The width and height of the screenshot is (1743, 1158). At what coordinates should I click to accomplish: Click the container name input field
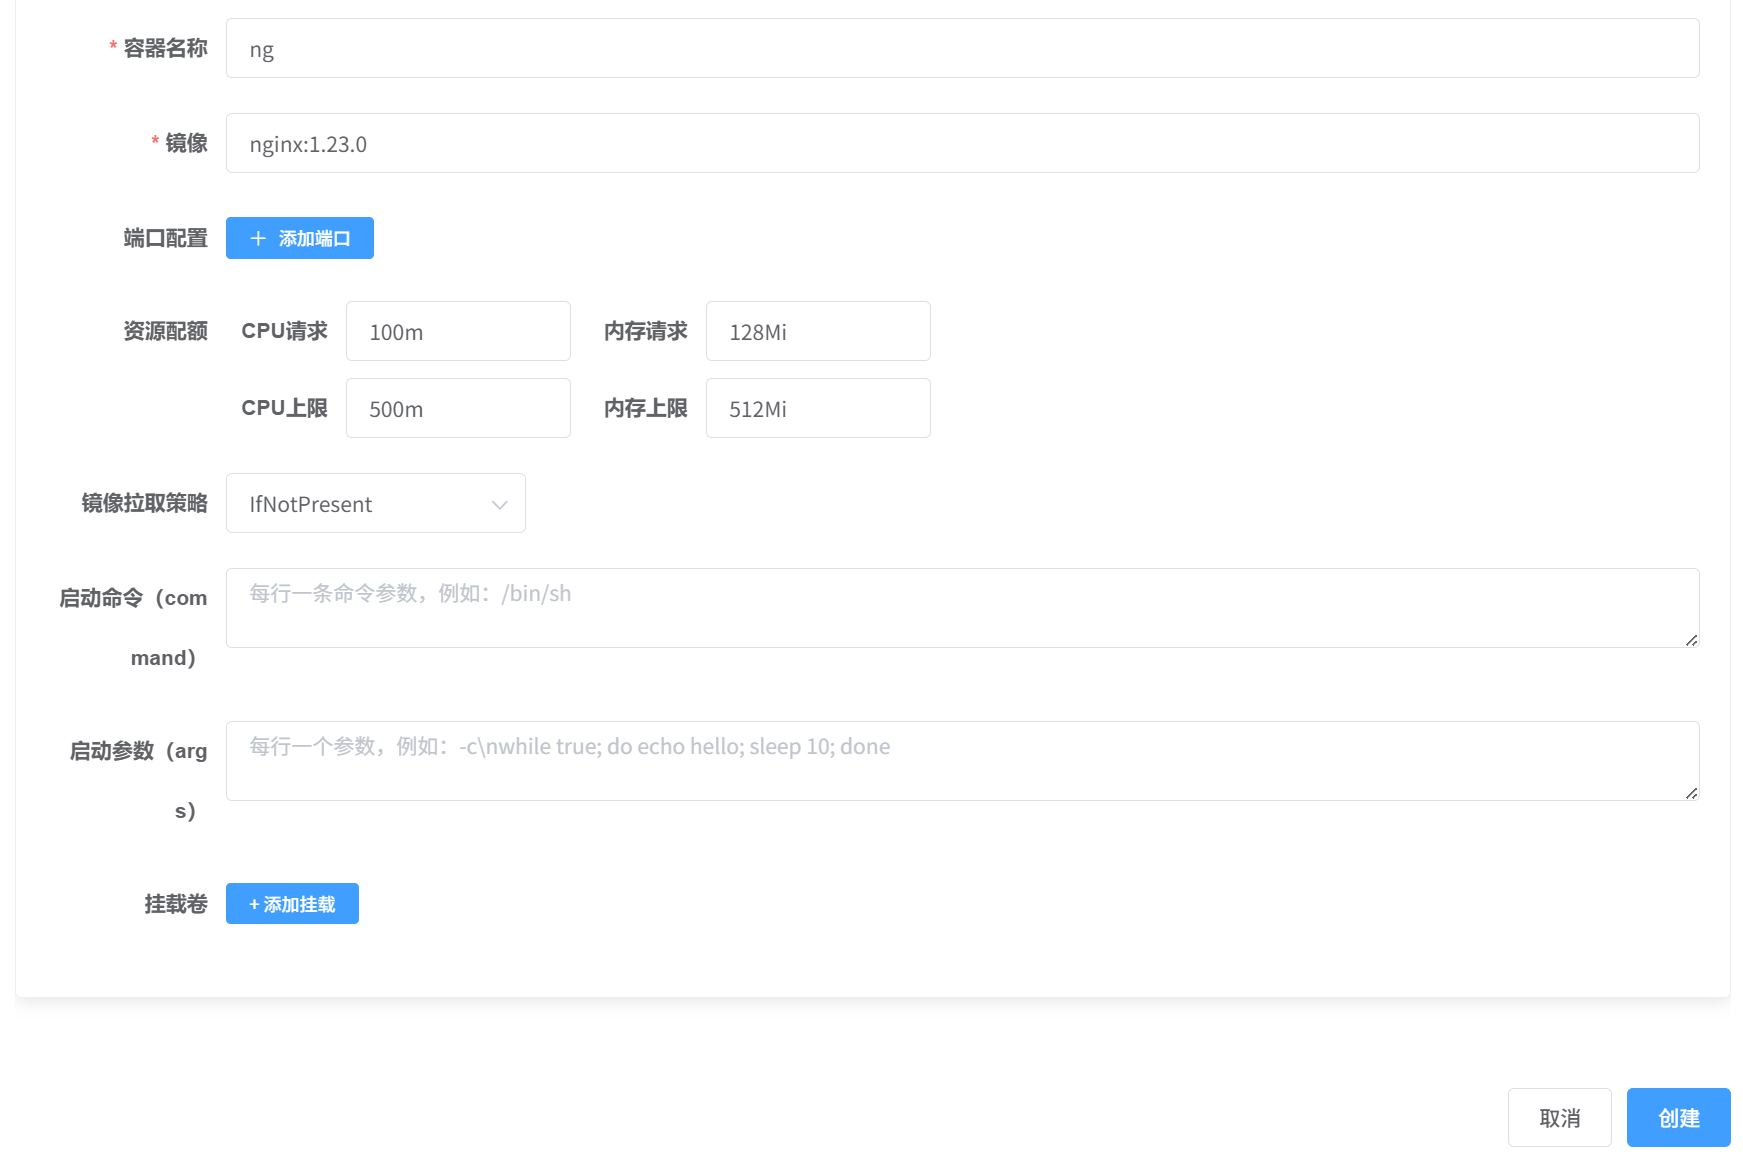pos(961,48)
